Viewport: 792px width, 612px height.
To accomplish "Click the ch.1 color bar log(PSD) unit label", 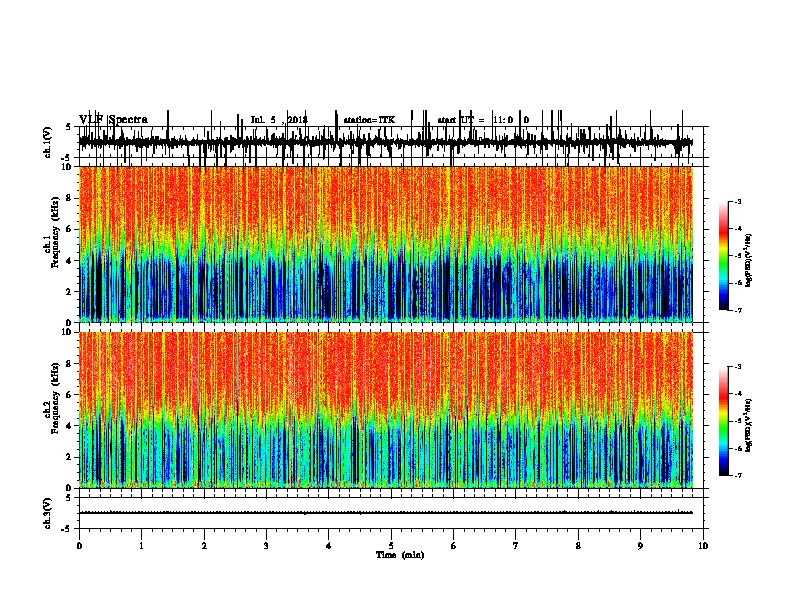I will (x=749, y=260).
